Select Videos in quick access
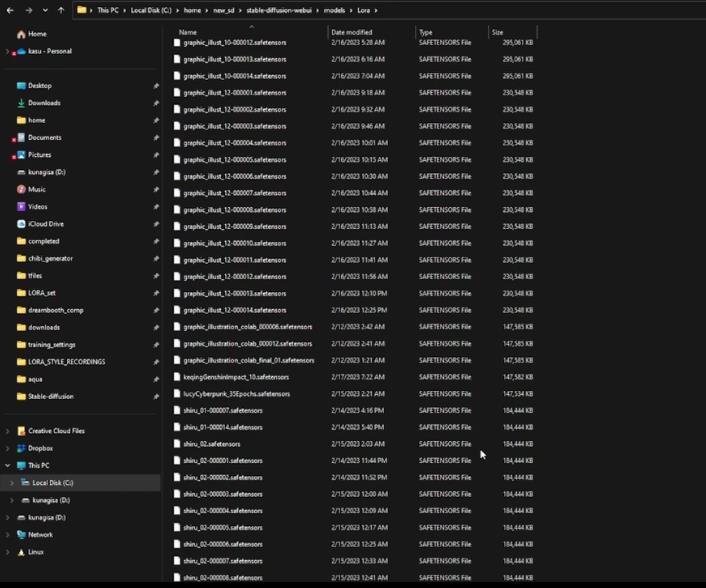The height and width of the screenshot is (588, 706). pos(37,207)
